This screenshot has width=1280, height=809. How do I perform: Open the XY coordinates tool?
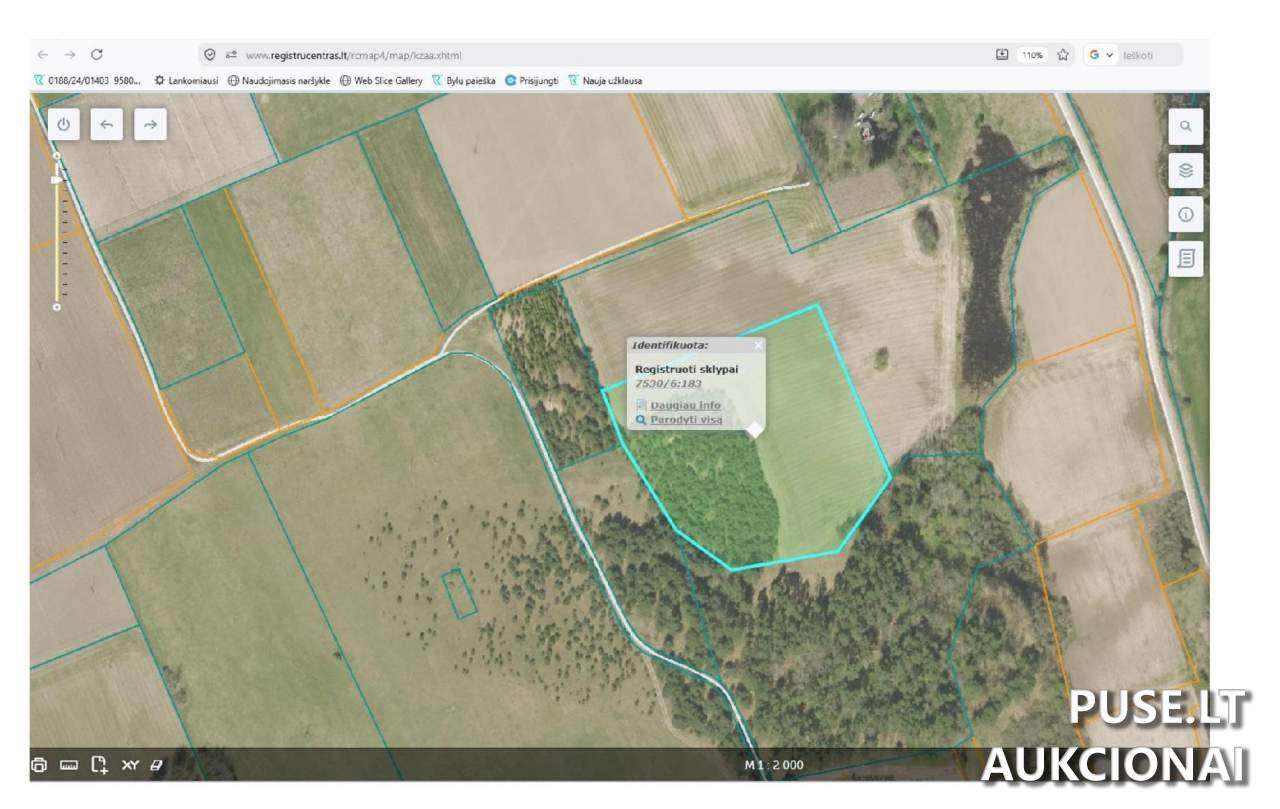tap(130, 765)
